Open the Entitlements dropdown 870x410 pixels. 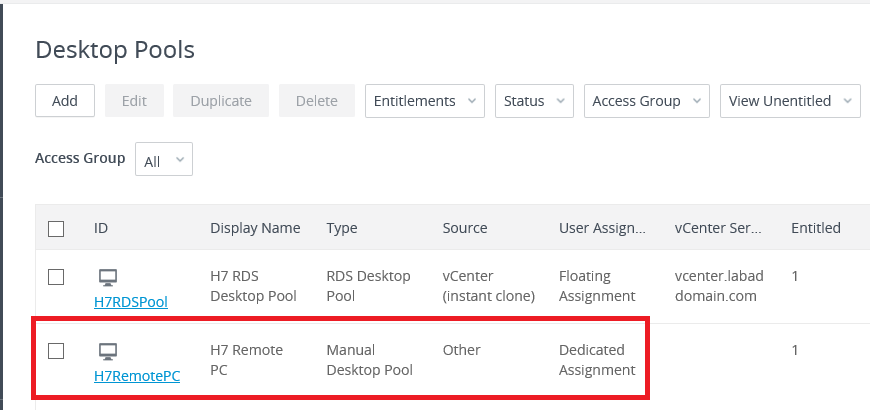424,101
